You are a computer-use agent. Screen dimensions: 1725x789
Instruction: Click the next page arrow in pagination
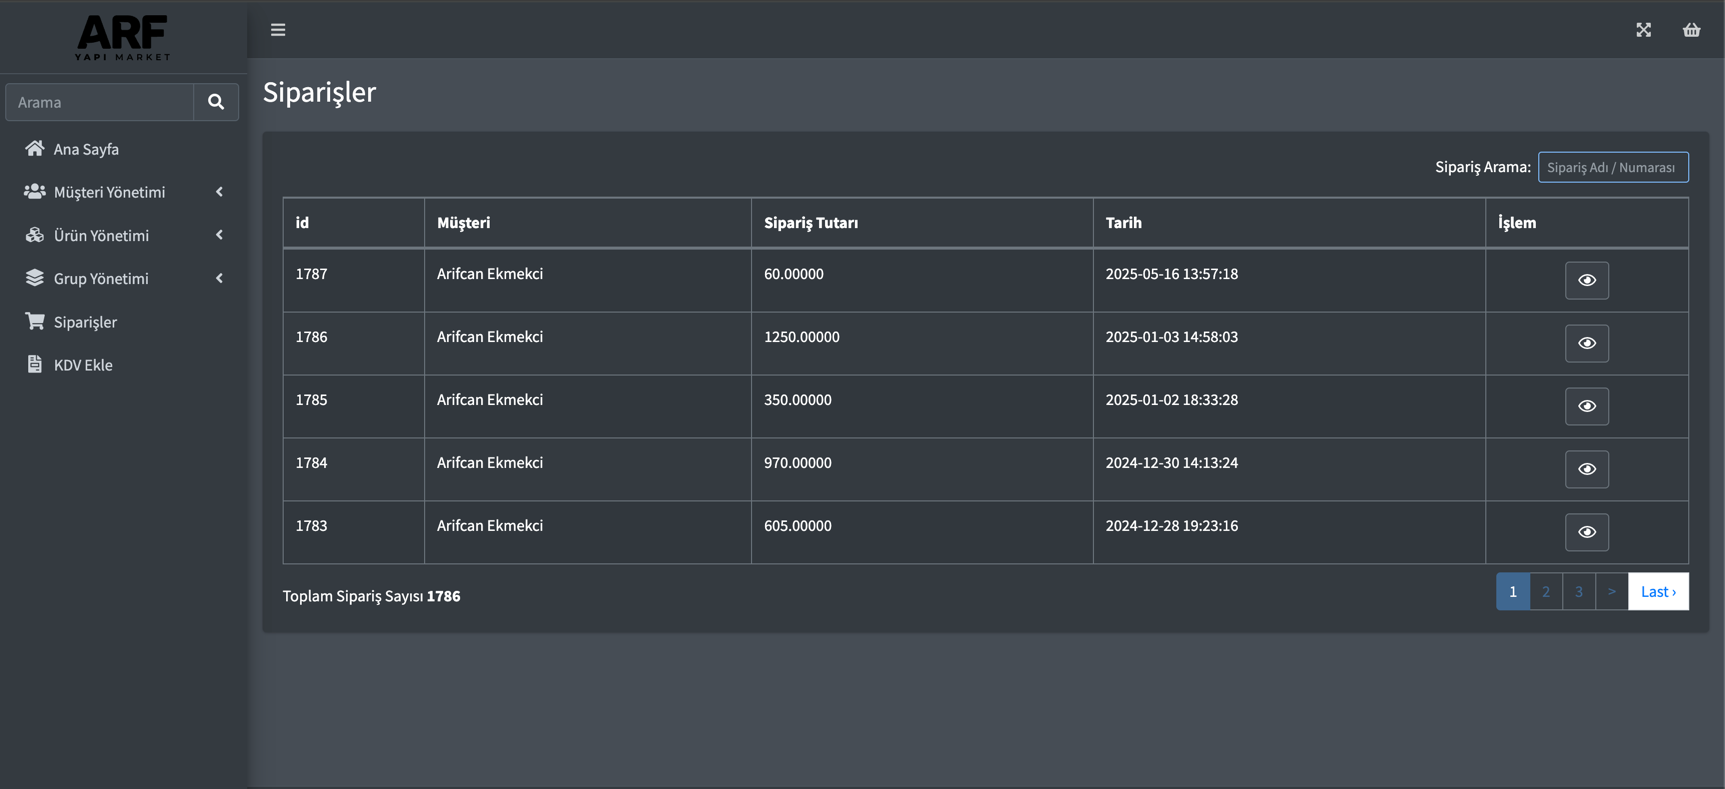[1612, 591]
